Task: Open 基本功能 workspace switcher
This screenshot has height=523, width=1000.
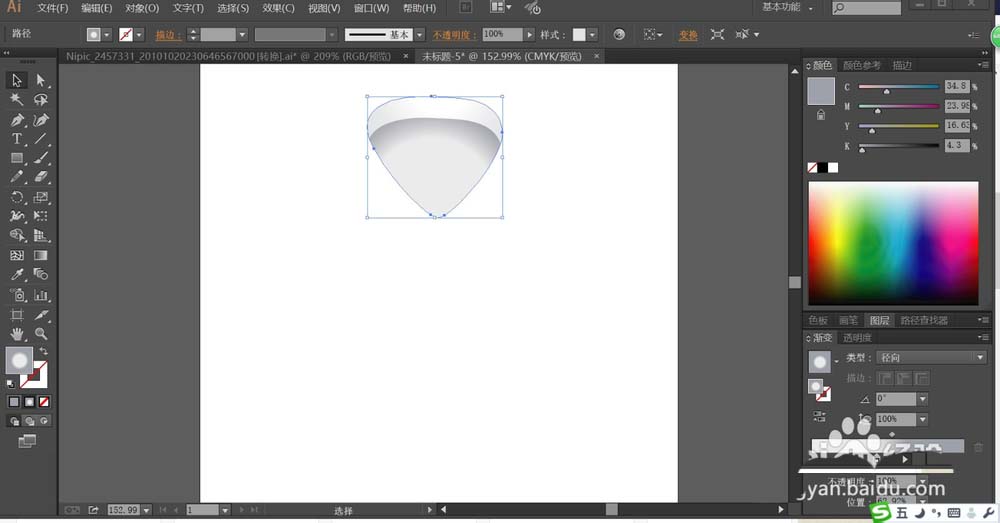Action: 788,8
